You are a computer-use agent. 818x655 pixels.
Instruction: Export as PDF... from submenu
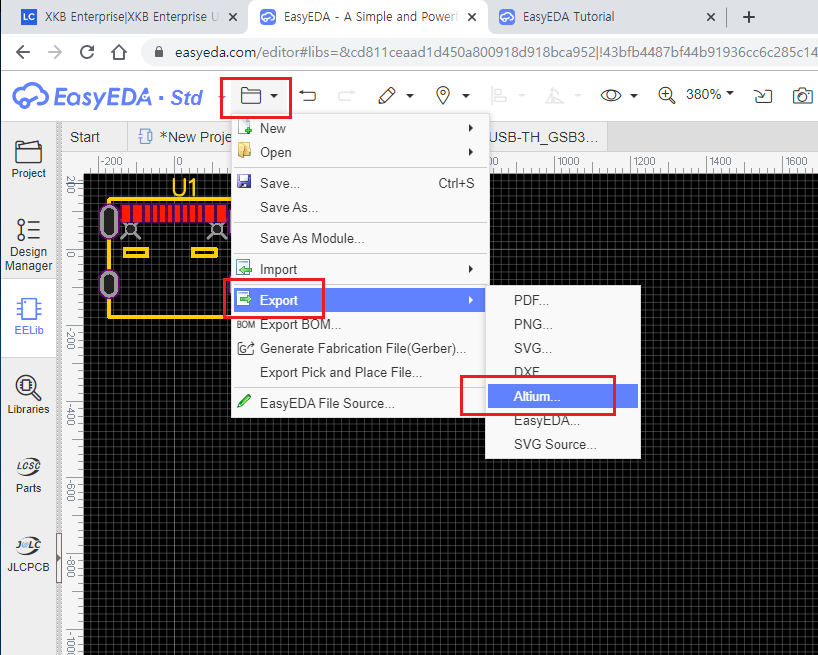tap(562, 300)
